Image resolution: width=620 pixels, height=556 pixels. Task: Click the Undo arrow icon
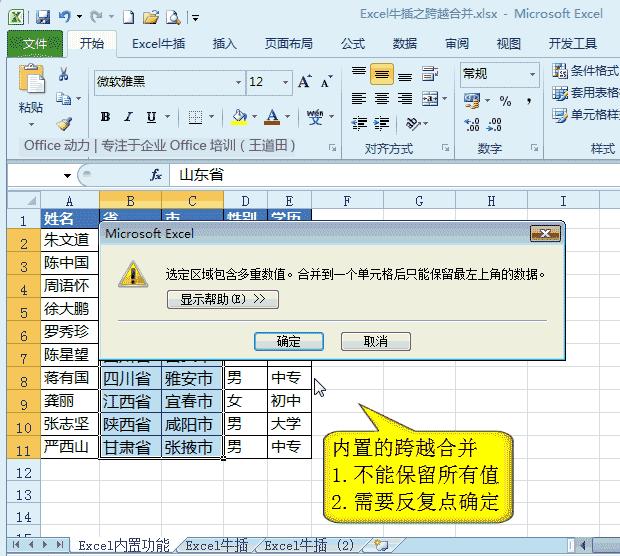click(64, 17)
